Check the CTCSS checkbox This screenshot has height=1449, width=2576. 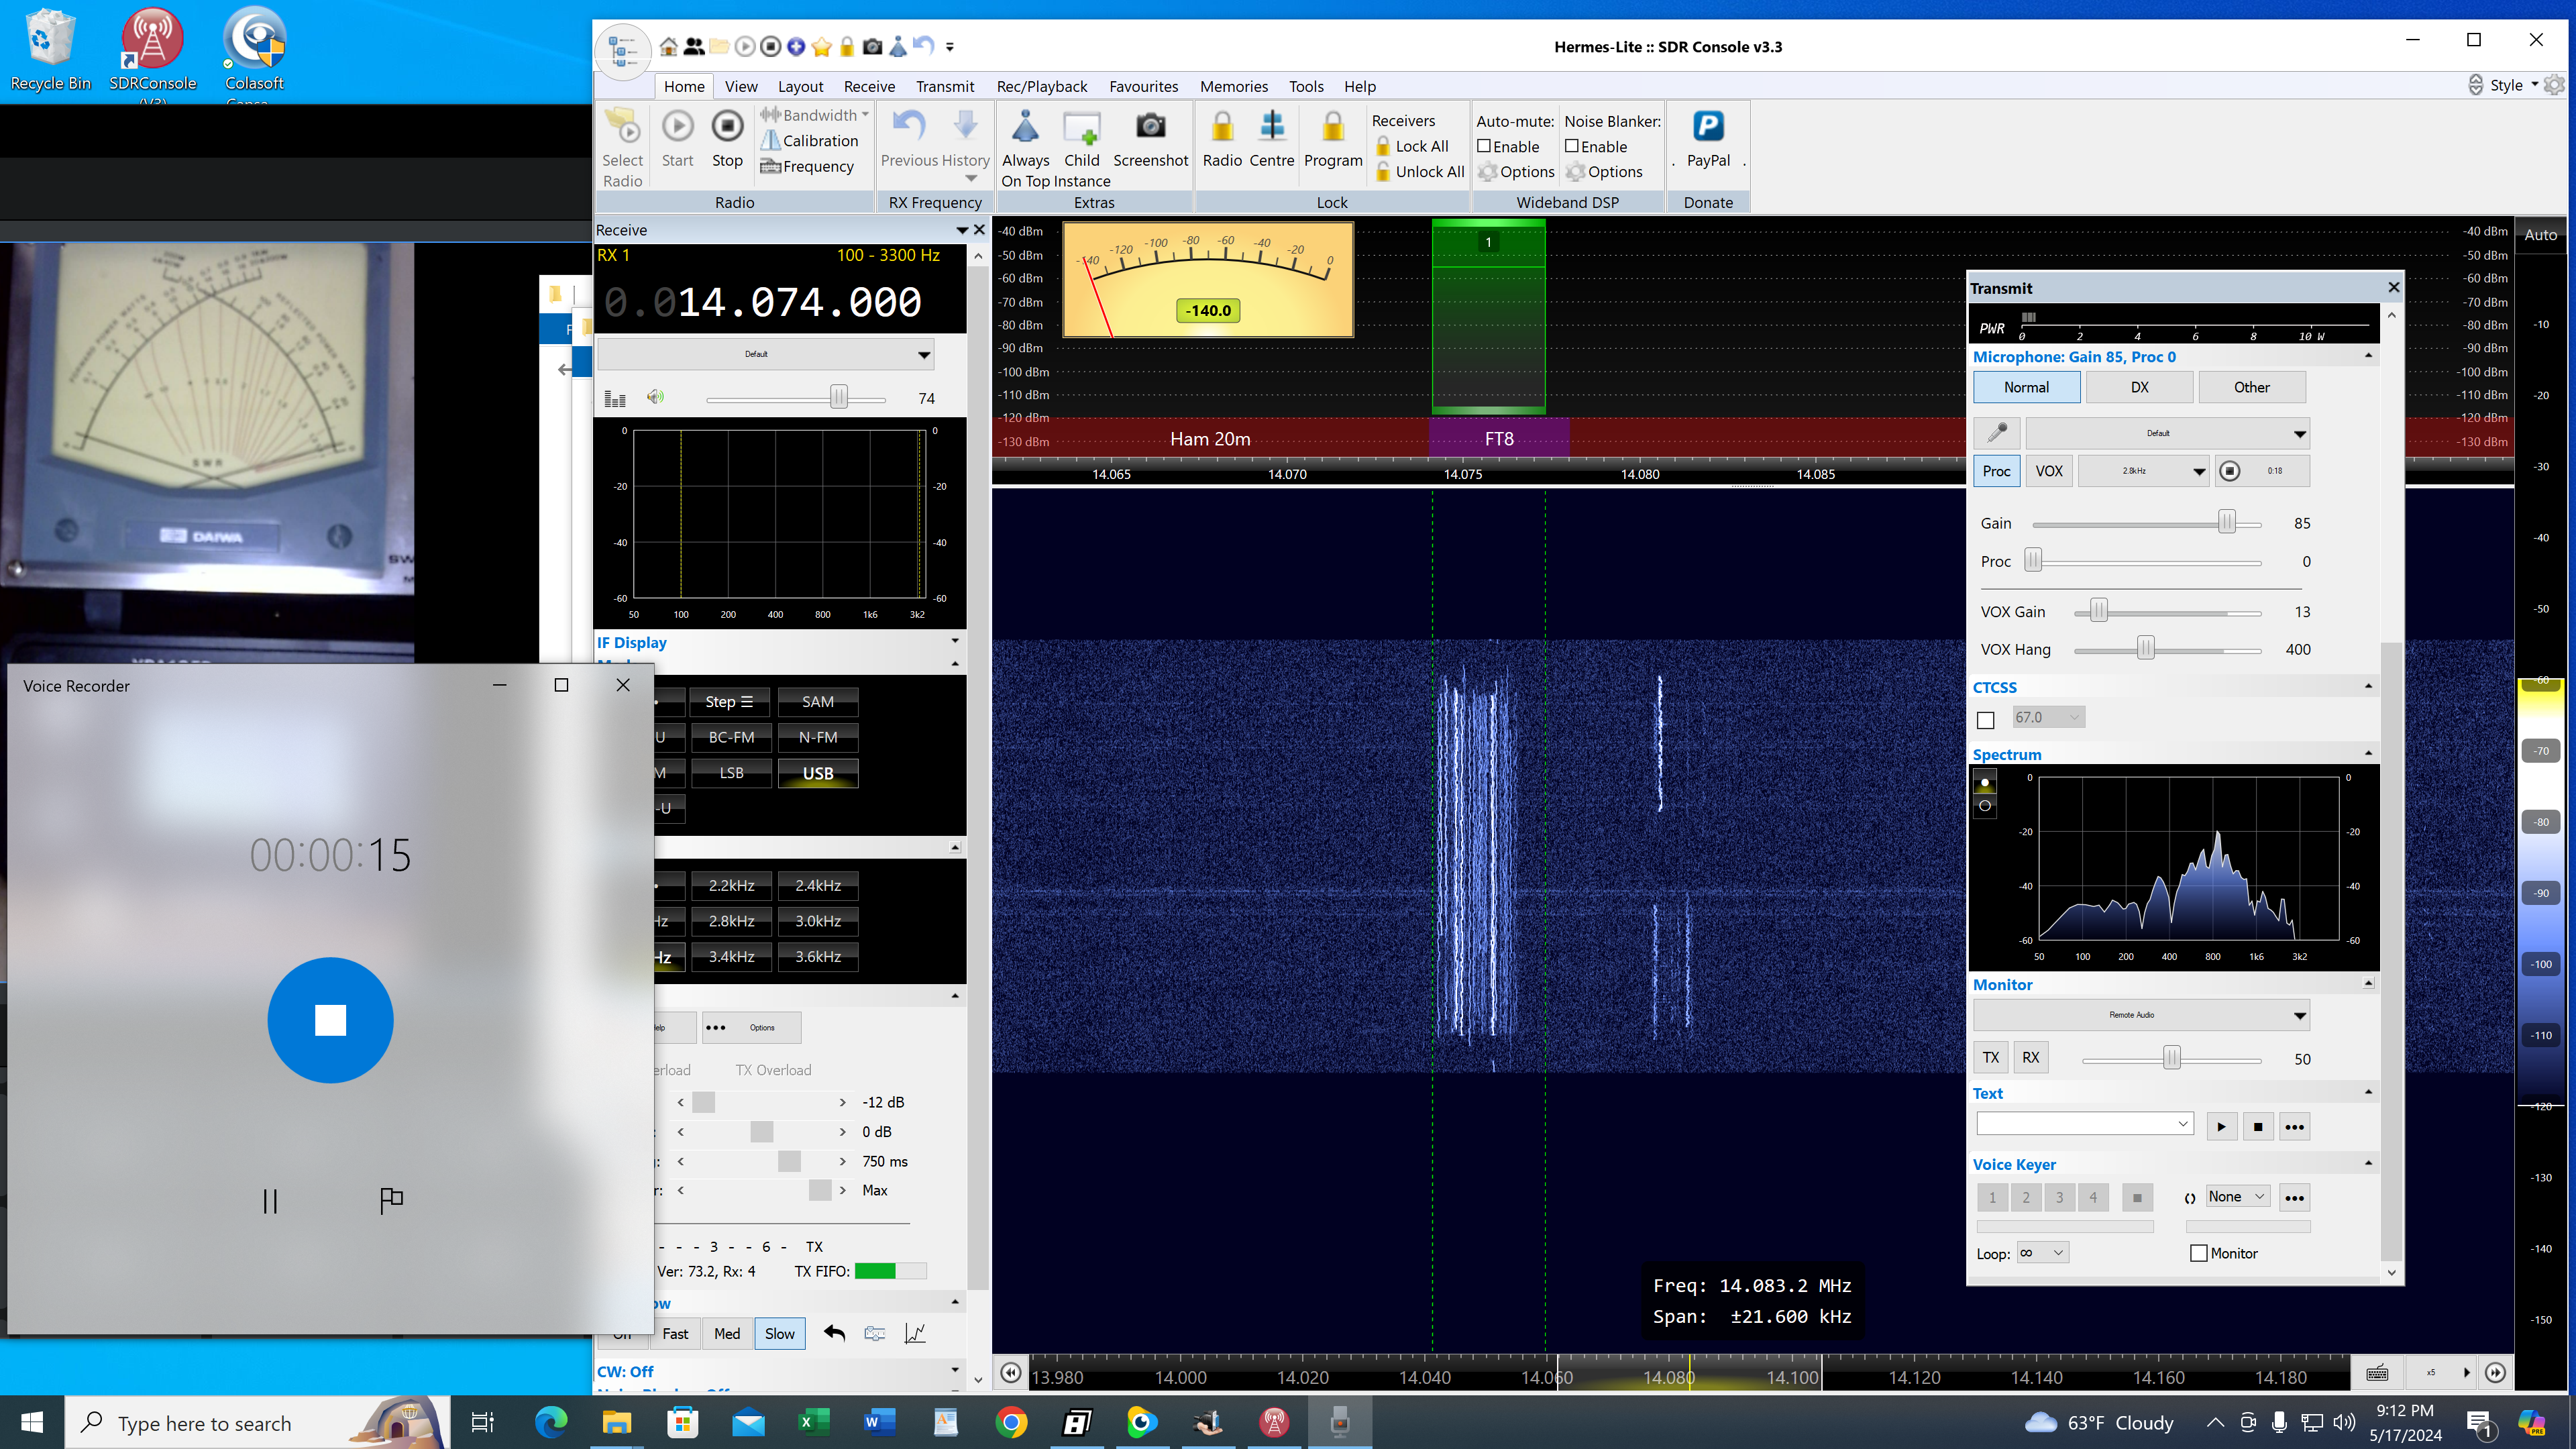coord(1986,720)
